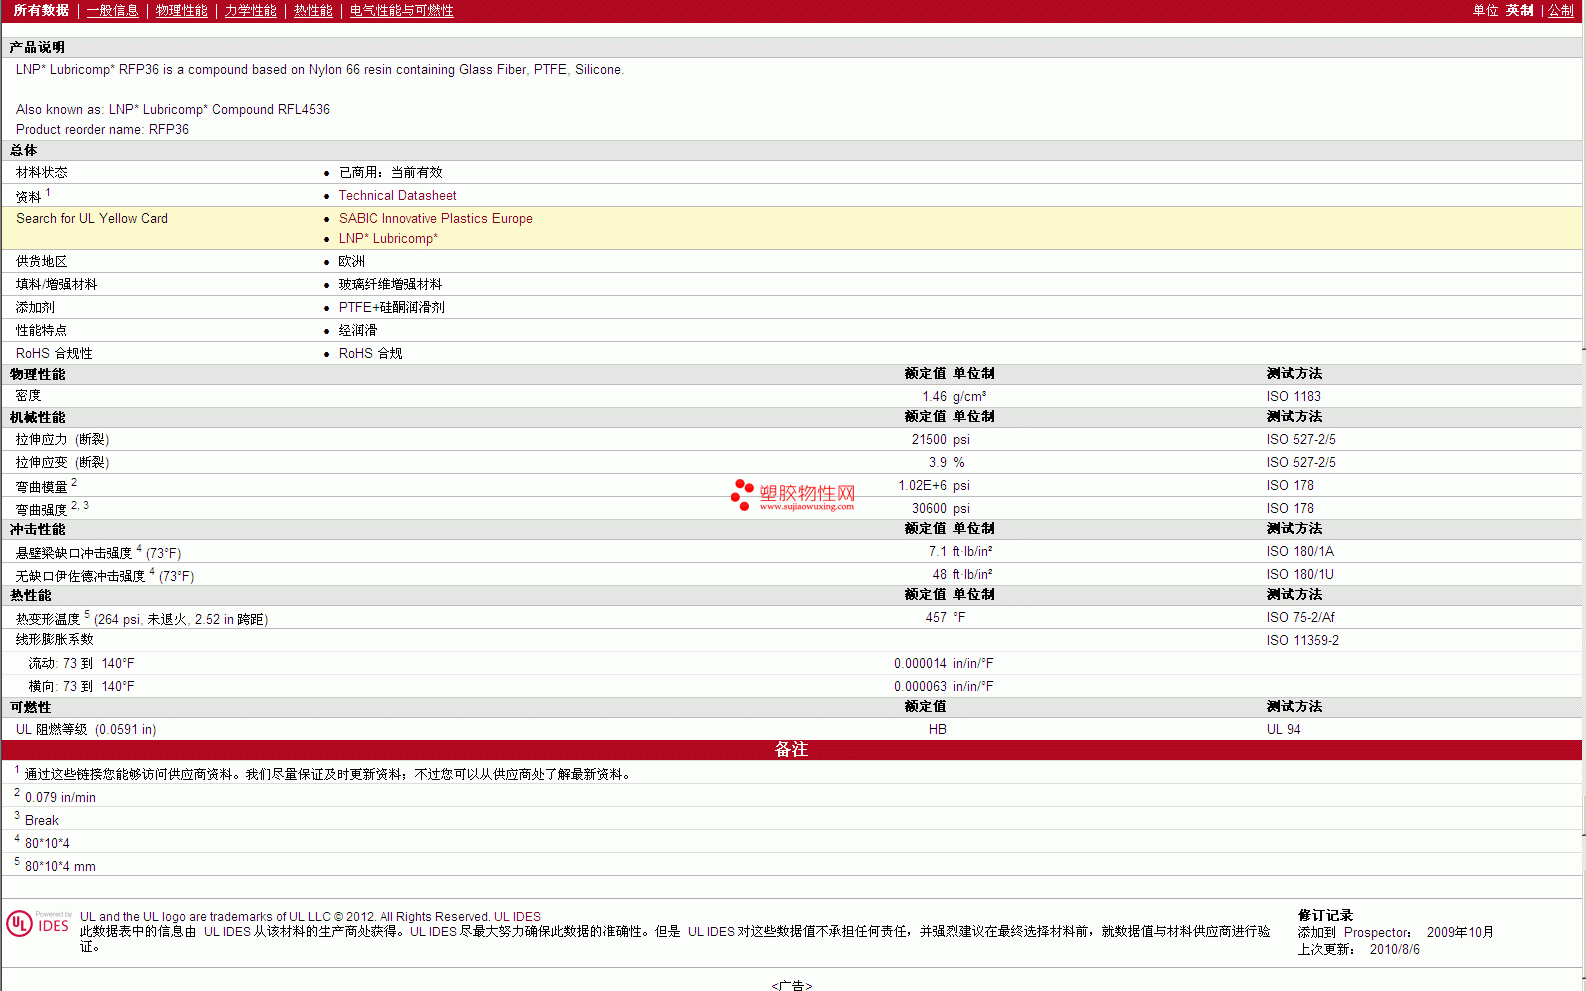1586x991 pixels.
Task: Switch units to 公制 (metric)
Action: pos(1560,10)
